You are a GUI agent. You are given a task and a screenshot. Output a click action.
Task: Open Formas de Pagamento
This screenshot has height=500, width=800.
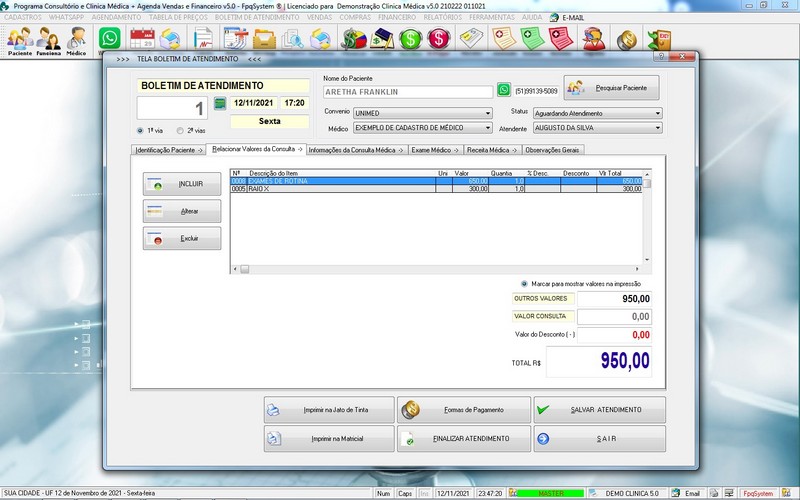464,410
